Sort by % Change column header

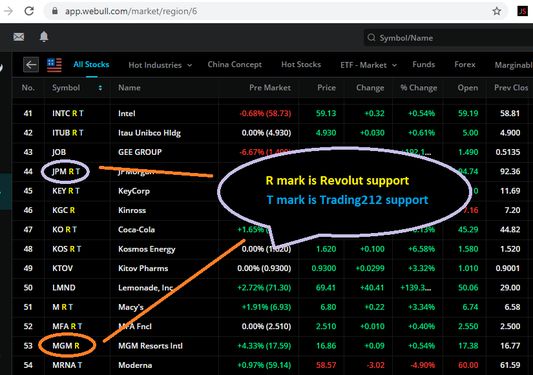point(418,88)
